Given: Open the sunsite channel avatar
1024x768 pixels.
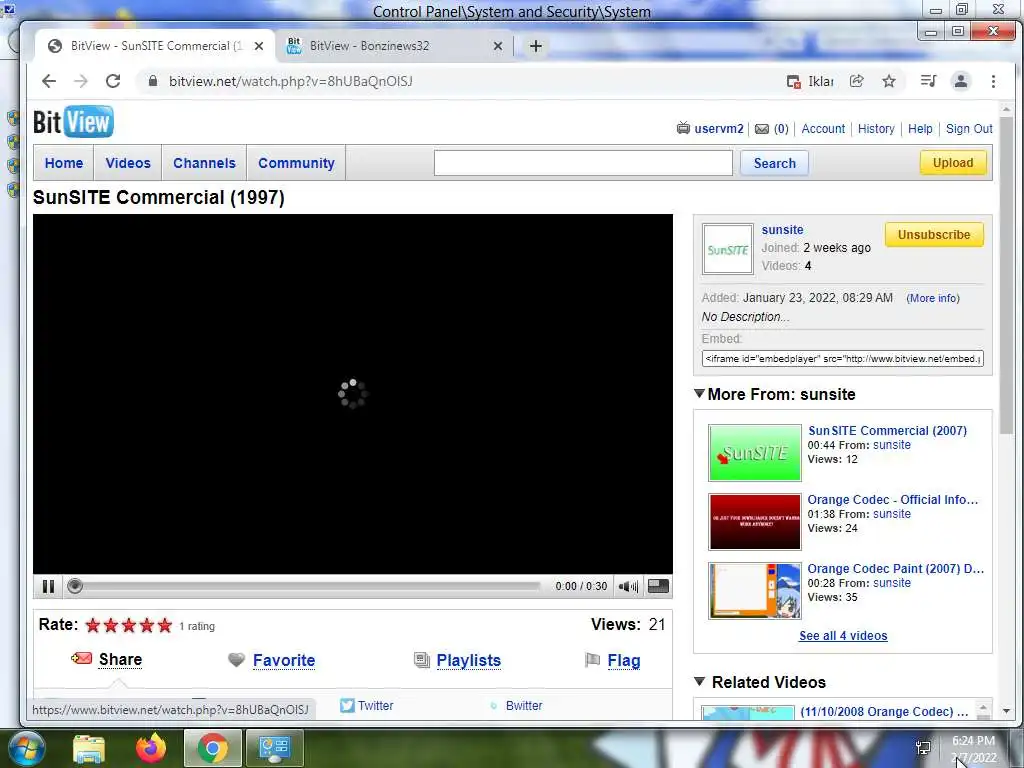Looking at the screenshot, I should pos(728,249).
